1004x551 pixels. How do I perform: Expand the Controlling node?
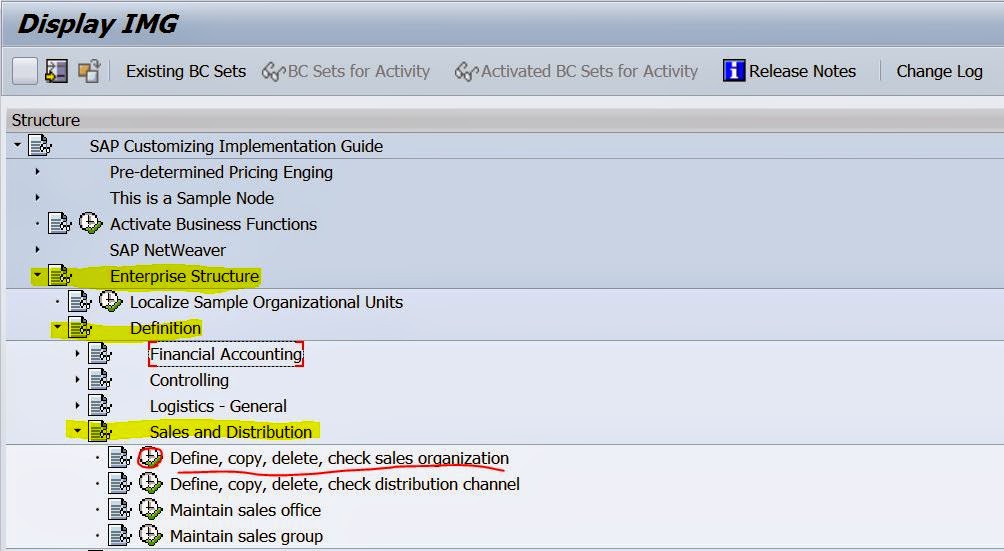pyautogui.click(x=77, y=379)
